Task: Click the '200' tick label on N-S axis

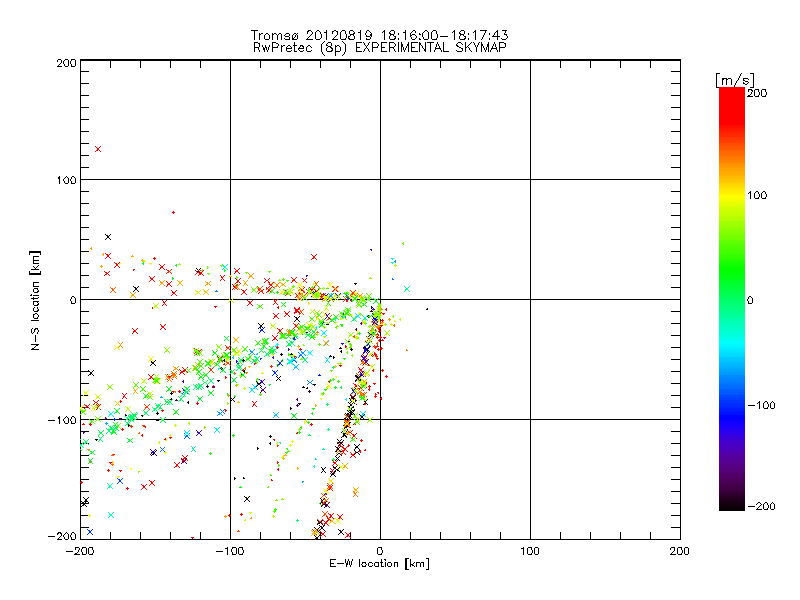Action: [66, 63]
